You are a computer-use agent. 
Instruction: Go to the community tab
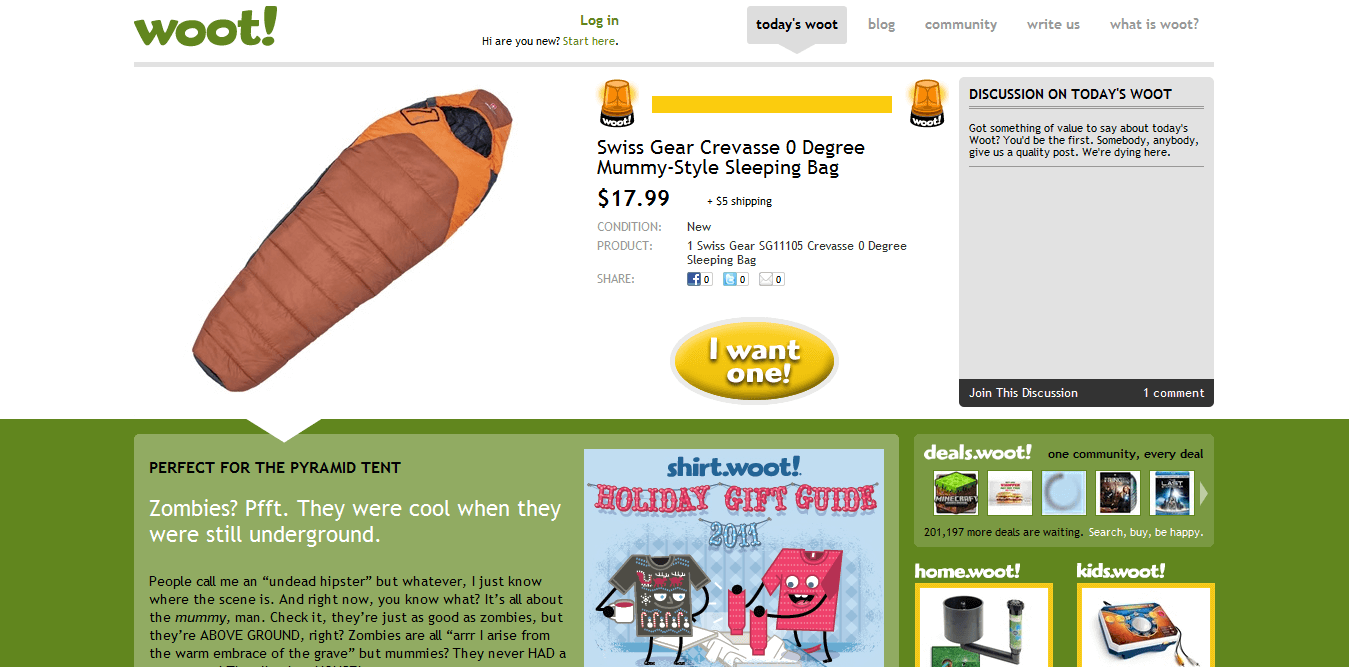tap(961, 24)
